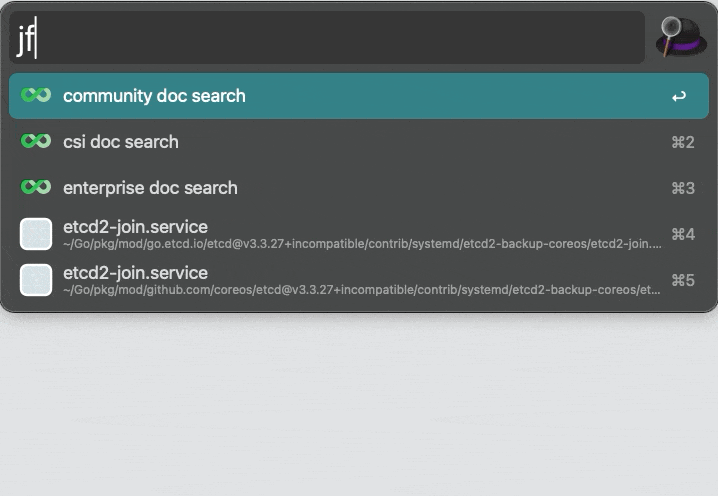
Task: Click file icon of go.etcd.io etcd2-join.service
Action: pos(36,234)
